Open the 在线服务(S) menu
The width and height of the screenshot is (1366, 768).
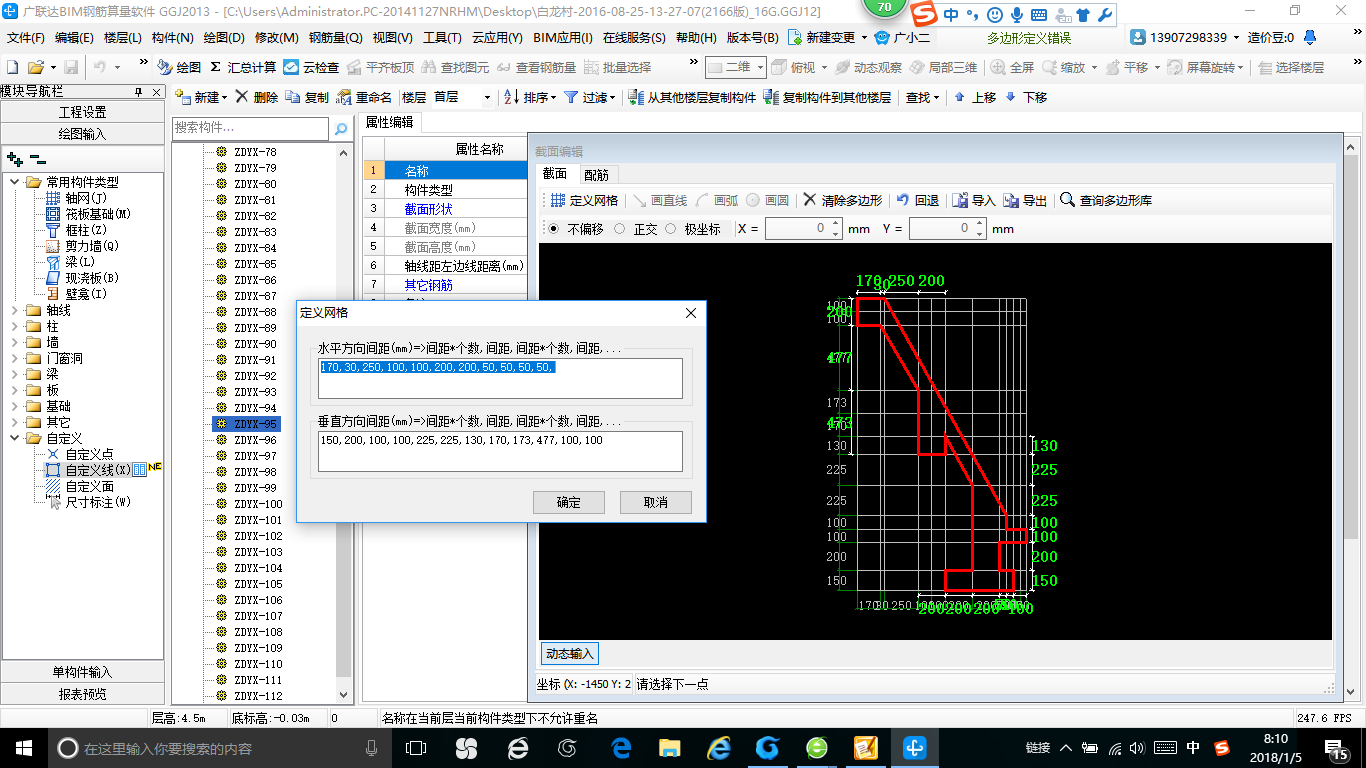click(x=634, y=38)
